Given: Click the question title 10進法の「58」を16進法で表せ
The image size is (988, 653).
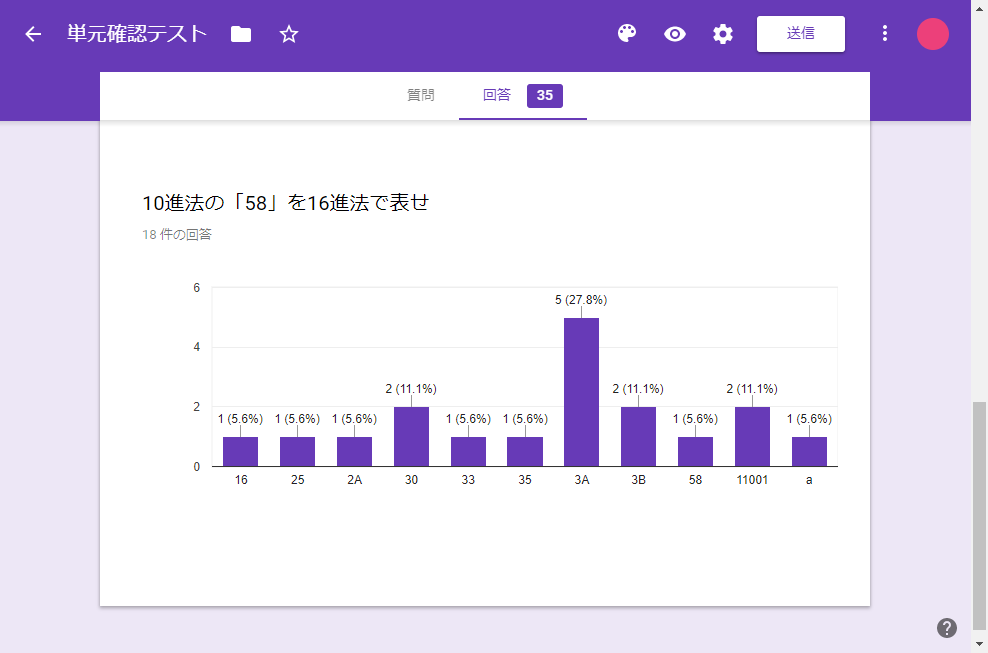Looking at the screenshot, I should click(x=285, y=203).
